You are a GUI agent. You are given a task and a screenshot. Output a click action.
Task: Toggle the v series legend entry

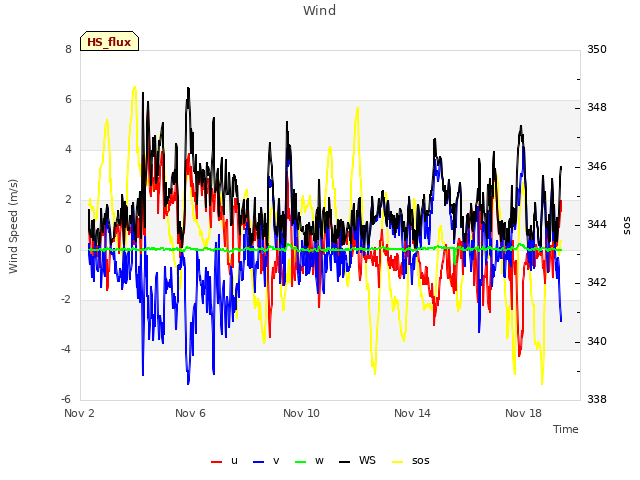click(266, 460)
